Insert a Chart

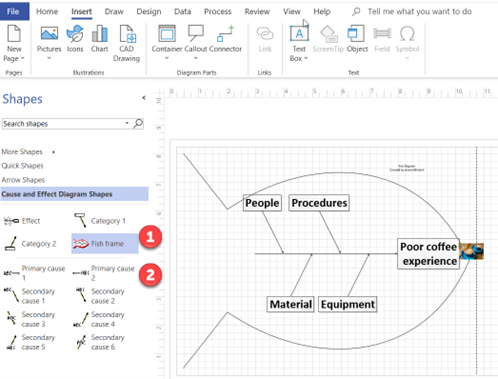99,39
